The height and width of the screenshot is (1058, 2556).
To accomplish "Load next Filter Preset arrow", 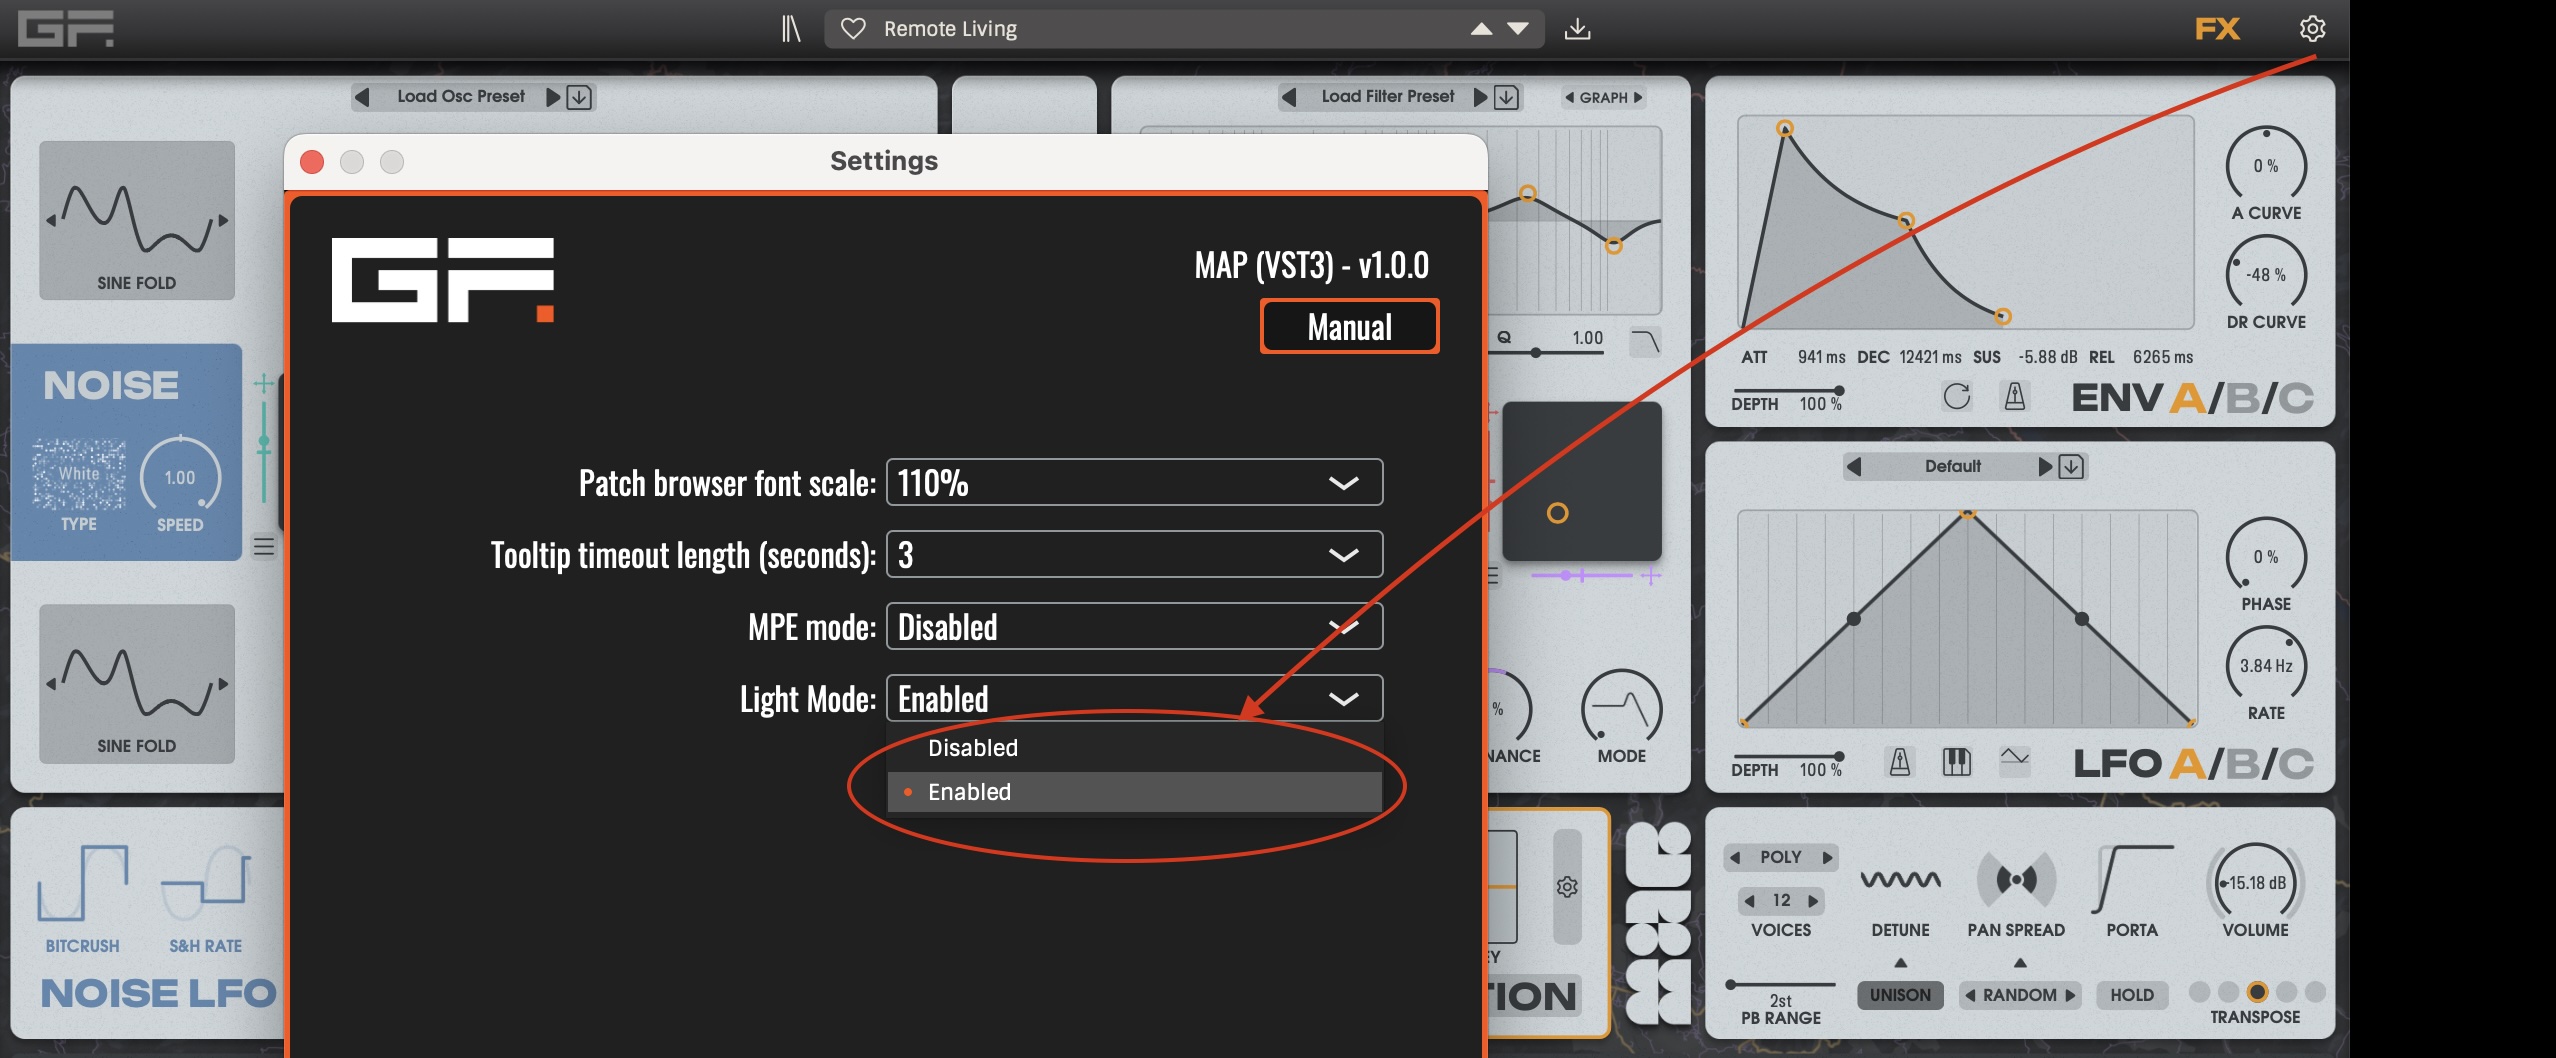I will 1480,97.
